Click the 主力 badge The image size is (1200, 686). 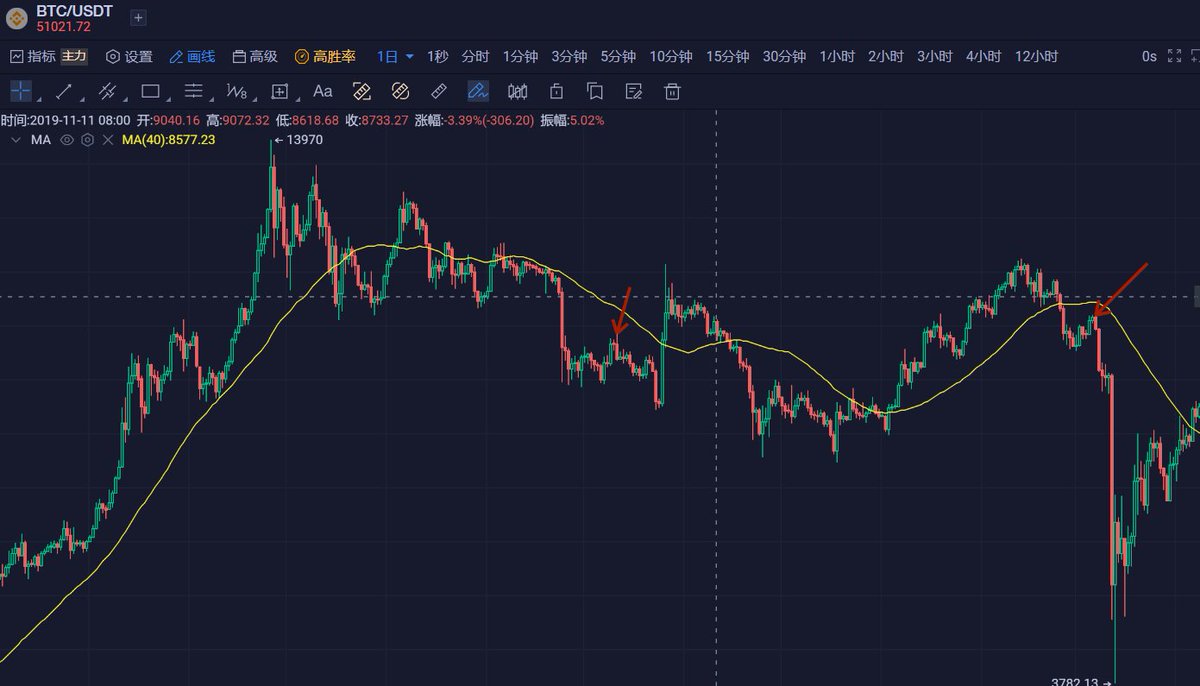[75, 57]
